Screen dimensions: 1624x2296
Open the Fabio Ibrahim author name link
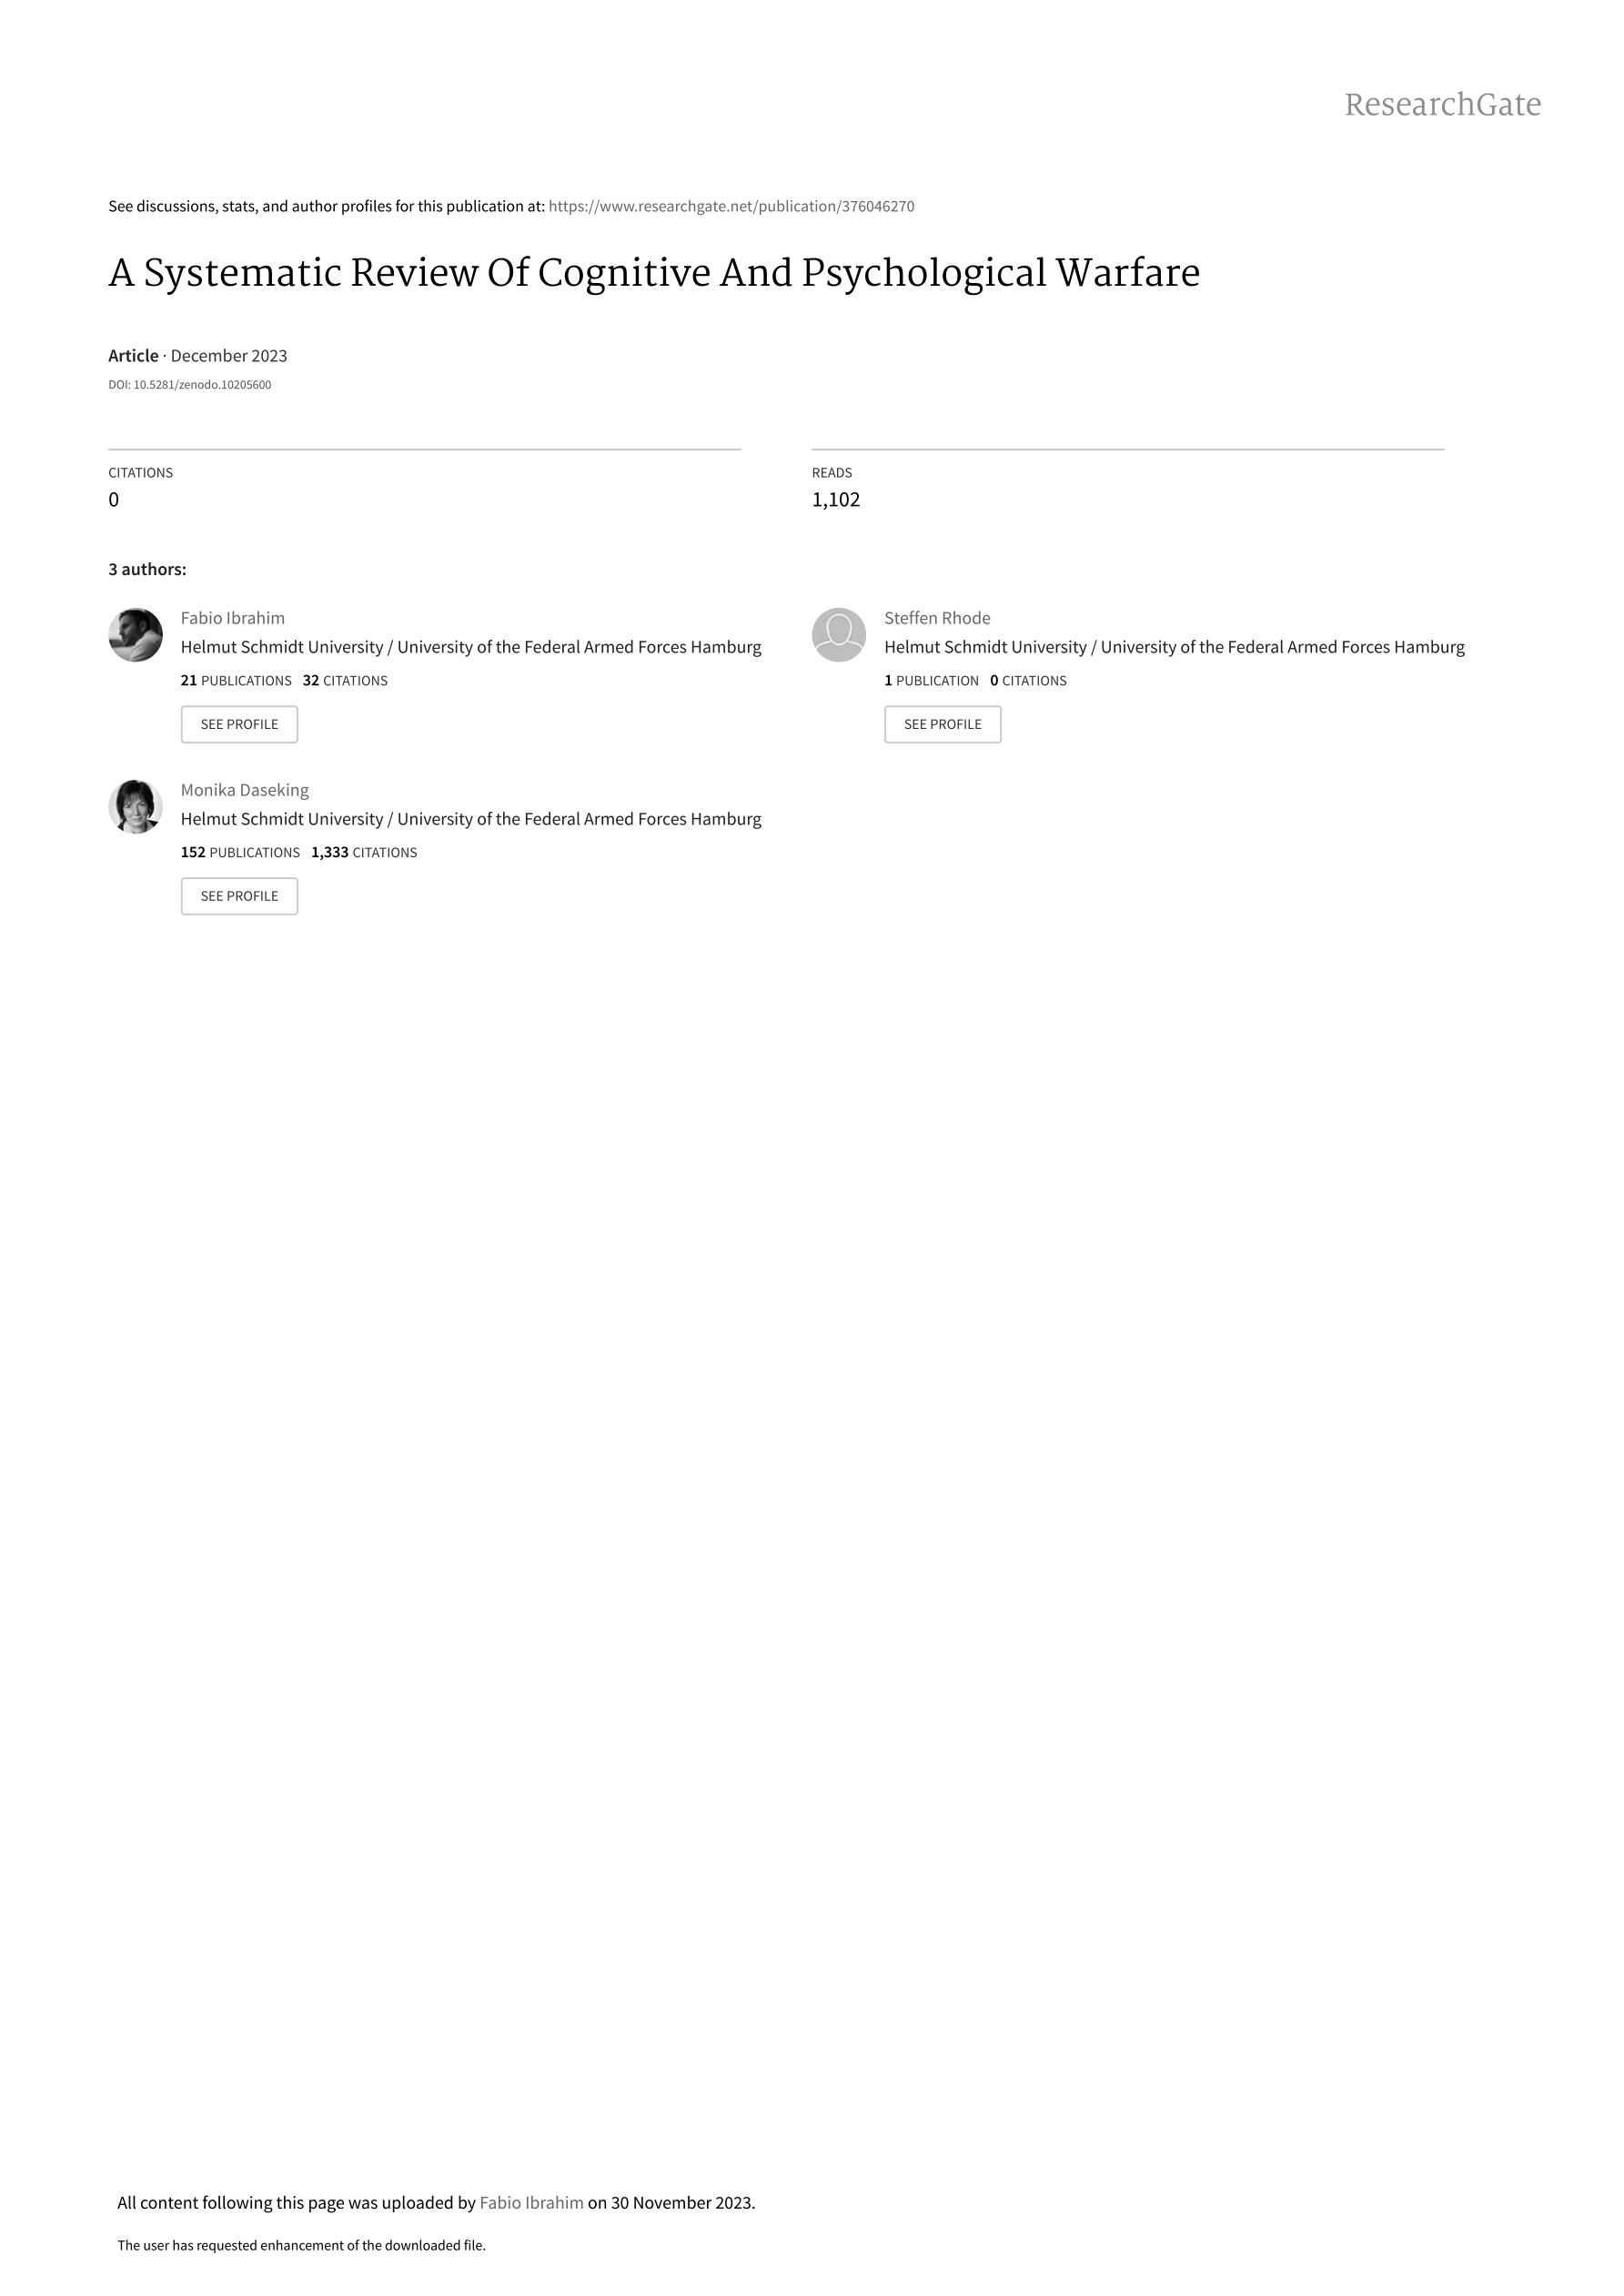(x=233, y=618)
